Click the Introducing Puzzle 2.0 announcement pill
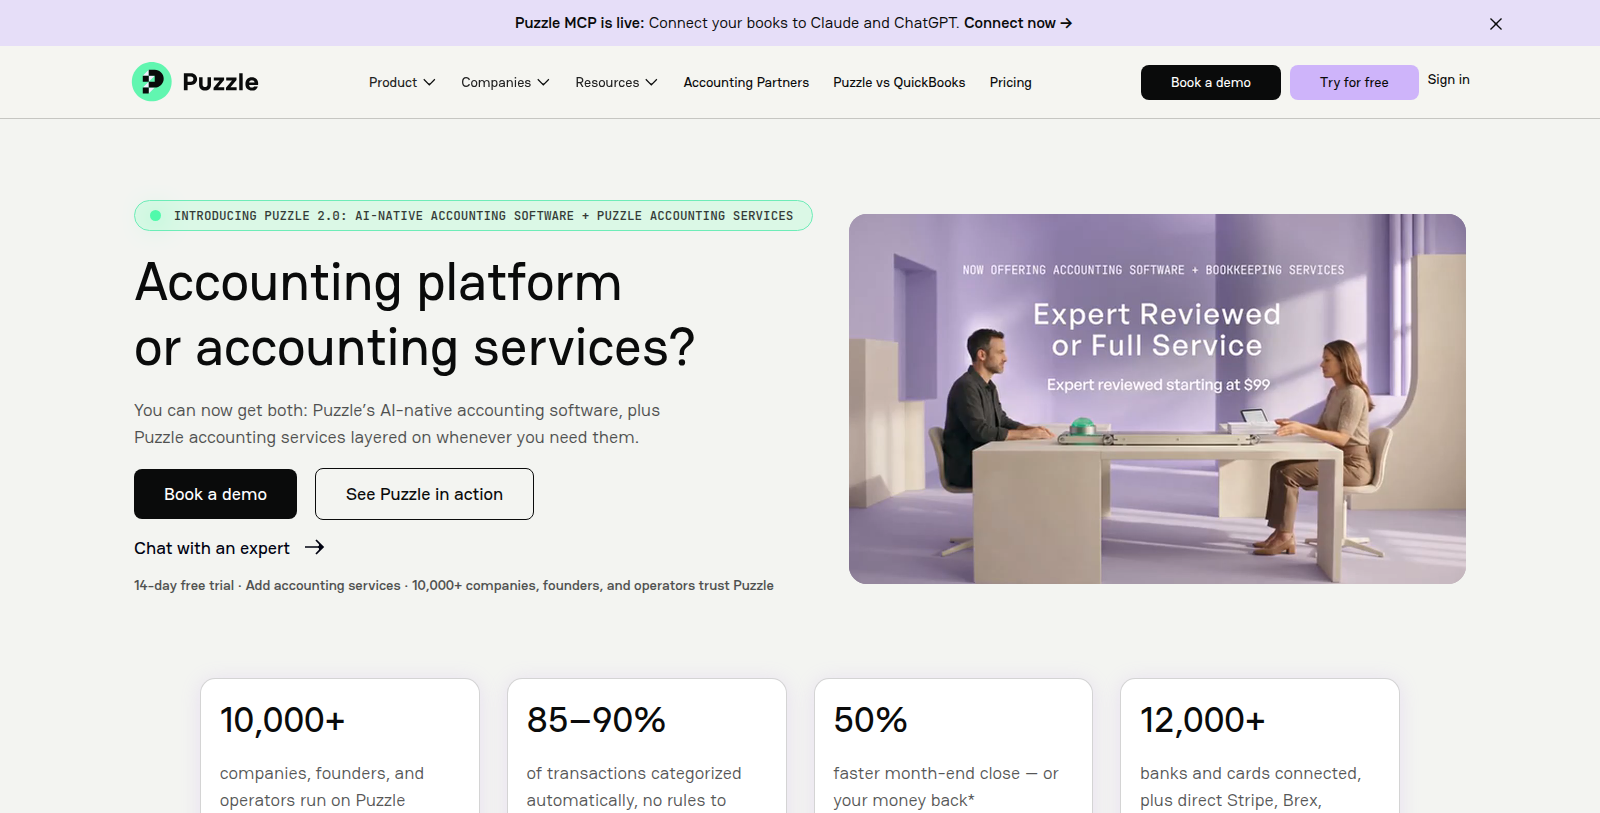The image size is (1600, 813). pyautogui.click(x=473, y=216)
